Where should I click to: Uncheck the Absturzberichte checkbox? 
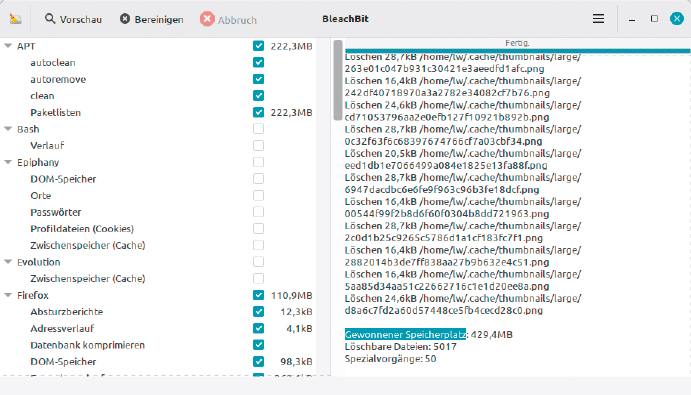coord(259,312)
